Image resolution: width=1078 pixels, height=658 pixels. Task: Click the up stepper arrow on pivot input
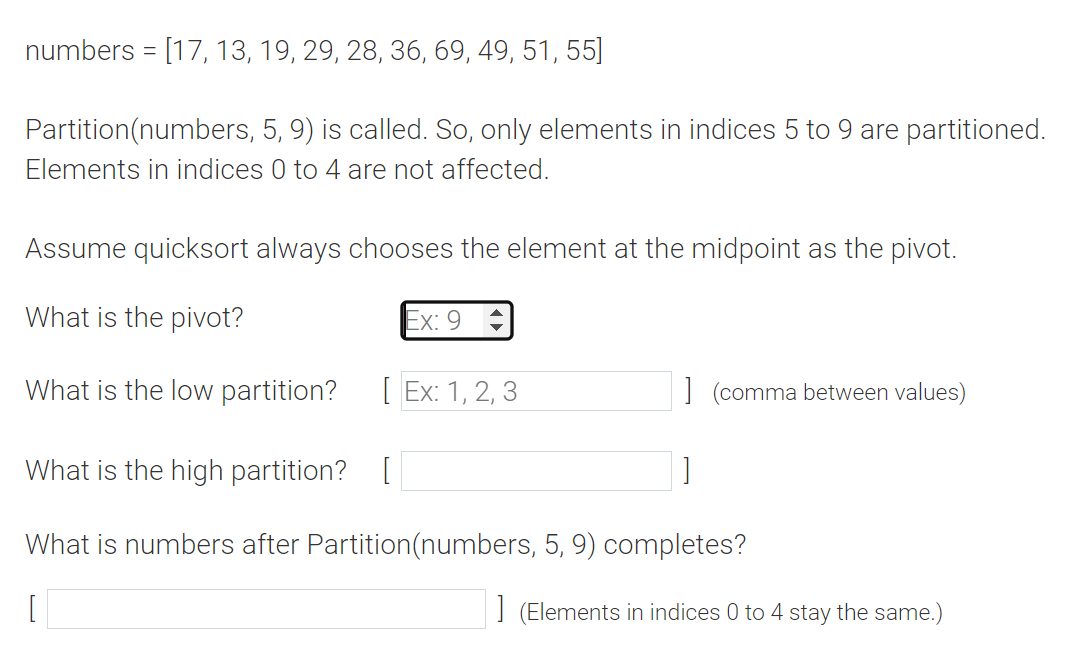tap(497, 313)
